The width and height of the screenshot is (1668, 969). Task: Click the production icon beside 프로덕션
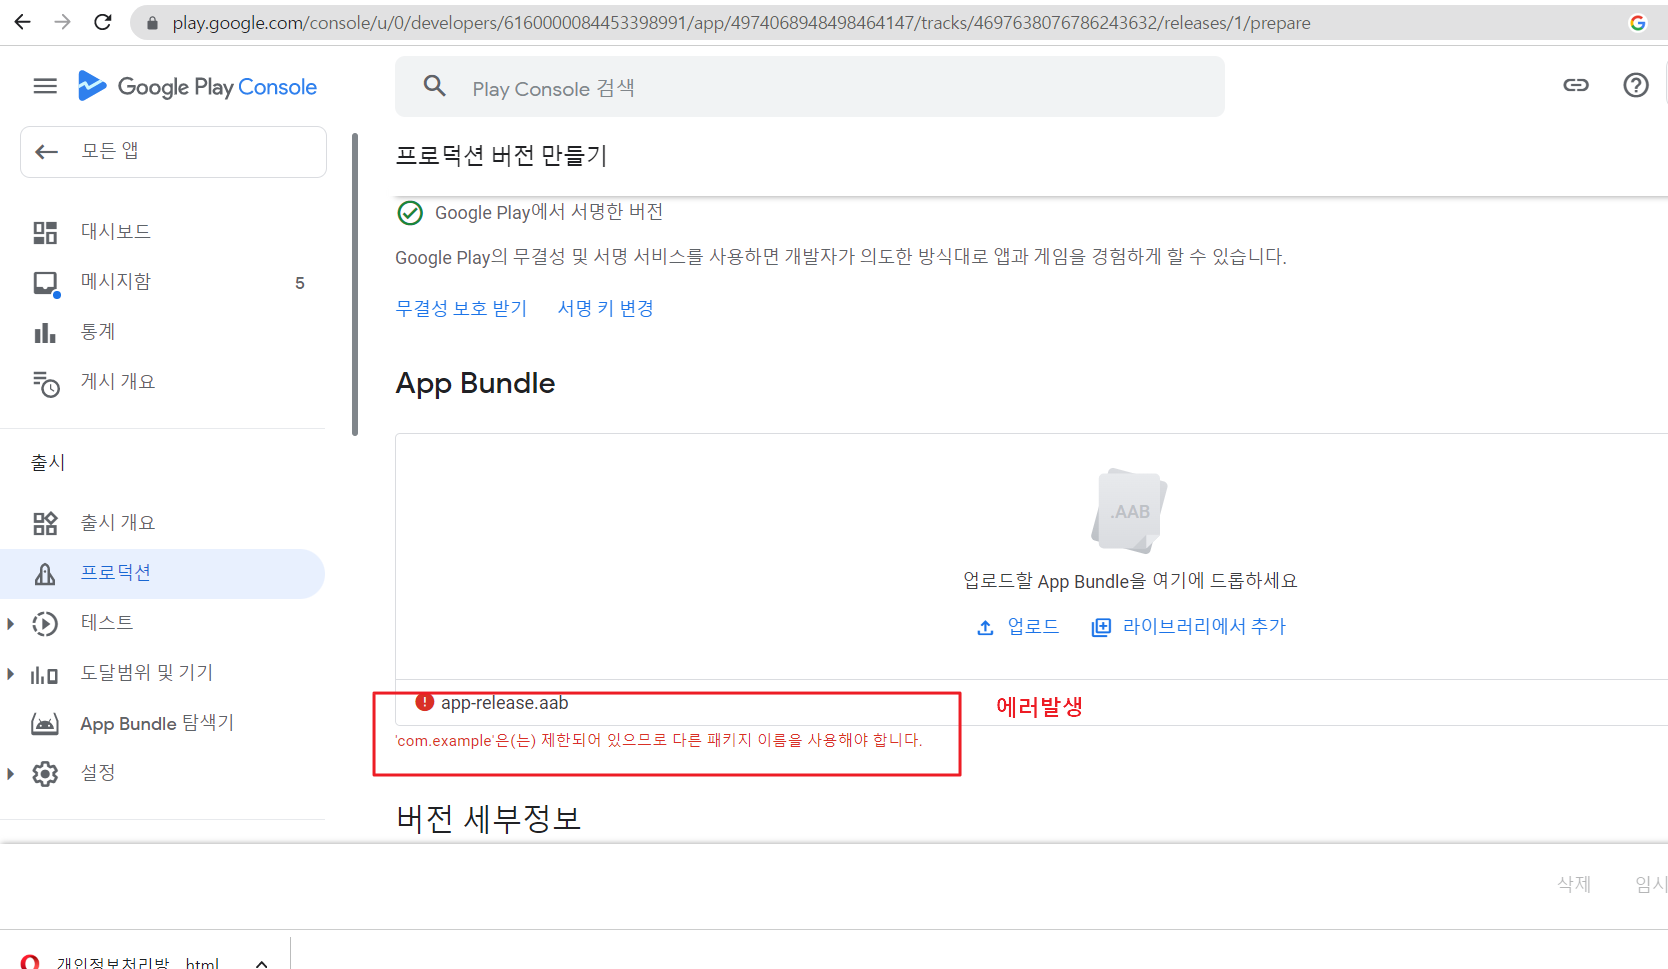pyautogui.click(x=45, y=574)
